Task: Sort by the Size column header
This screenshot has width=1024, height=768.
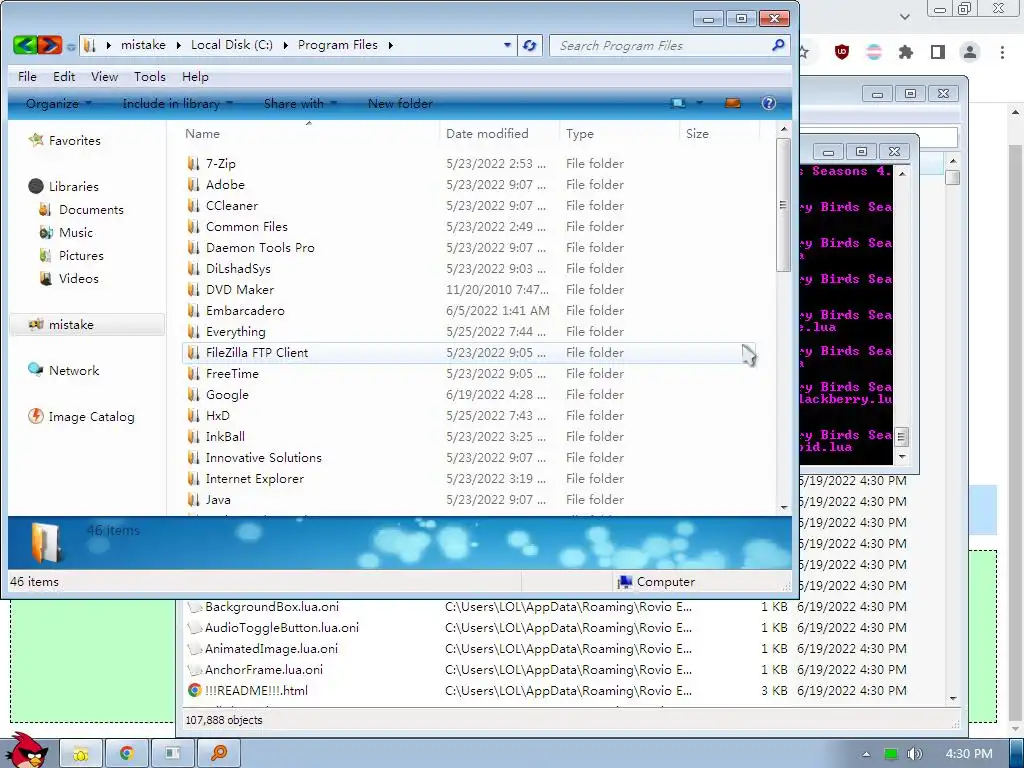Action: (x=720, y=133)
